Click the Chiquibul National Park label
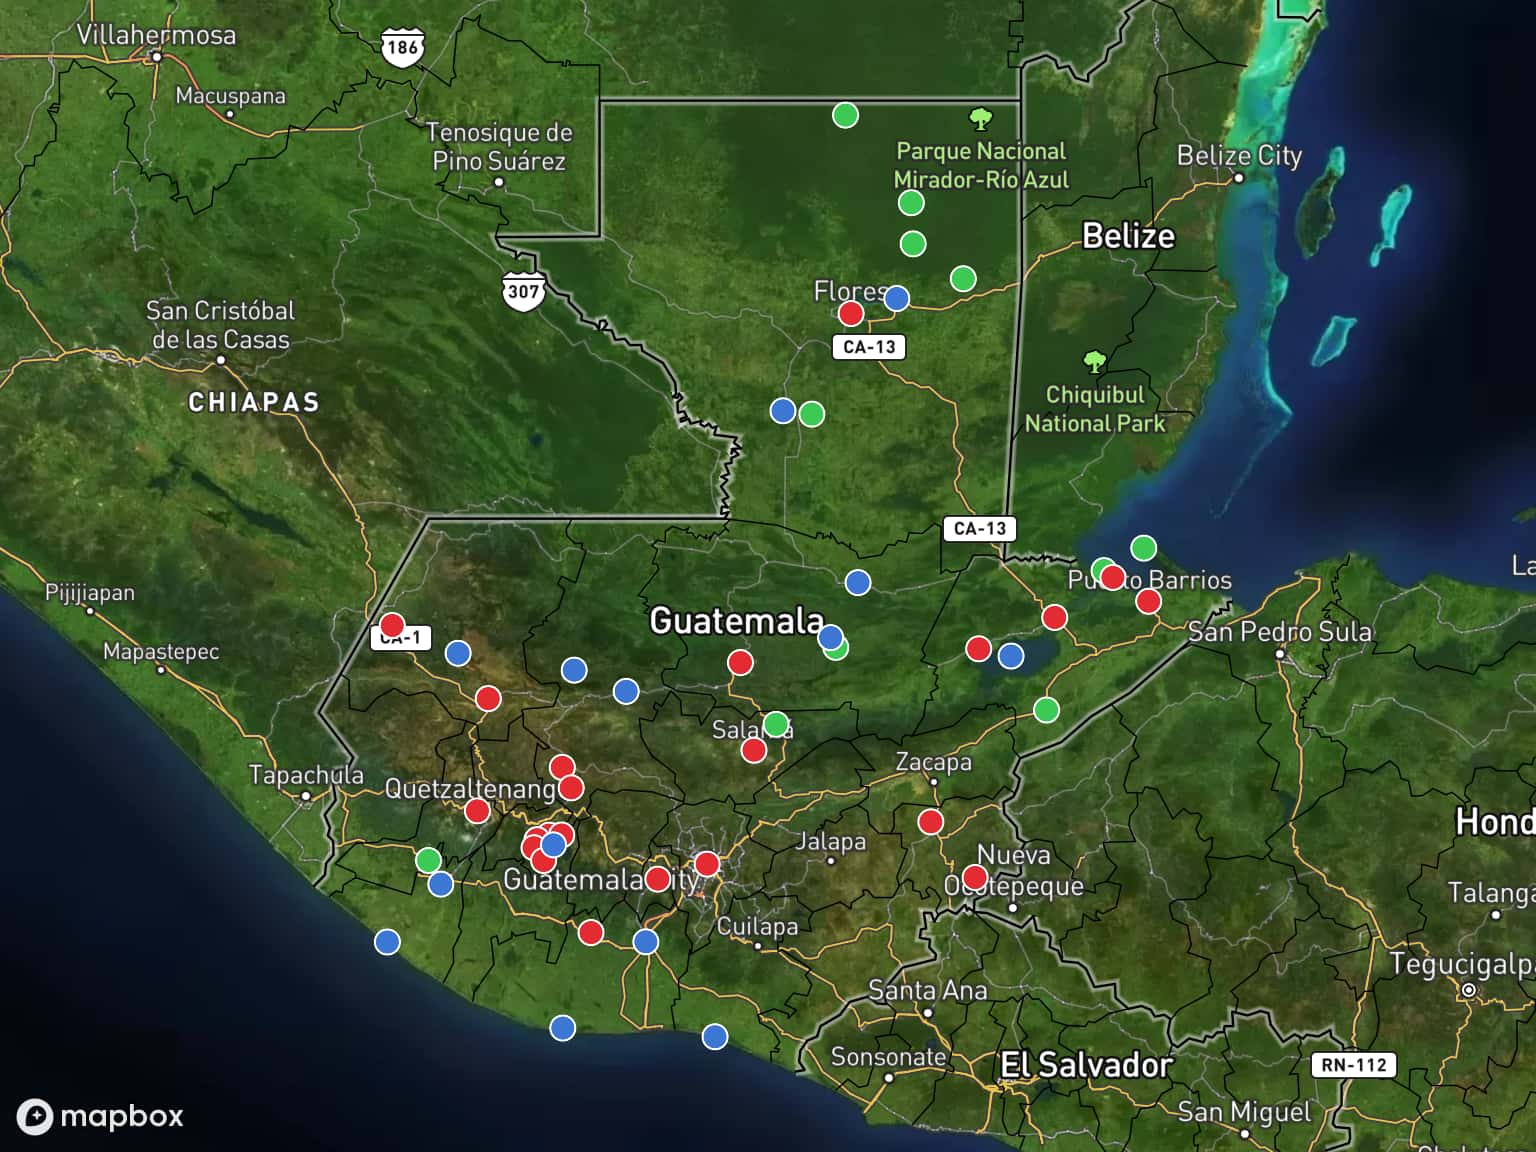Screen dimensions: 1536x1152 1095,409
